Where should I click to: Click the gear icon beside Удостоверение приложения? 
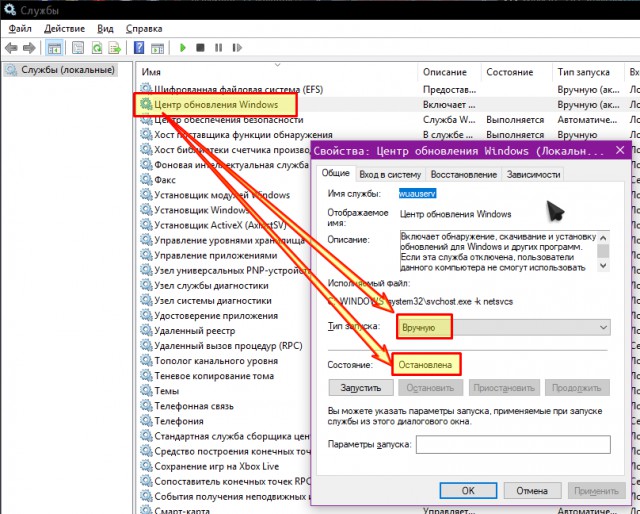(146, 315)
